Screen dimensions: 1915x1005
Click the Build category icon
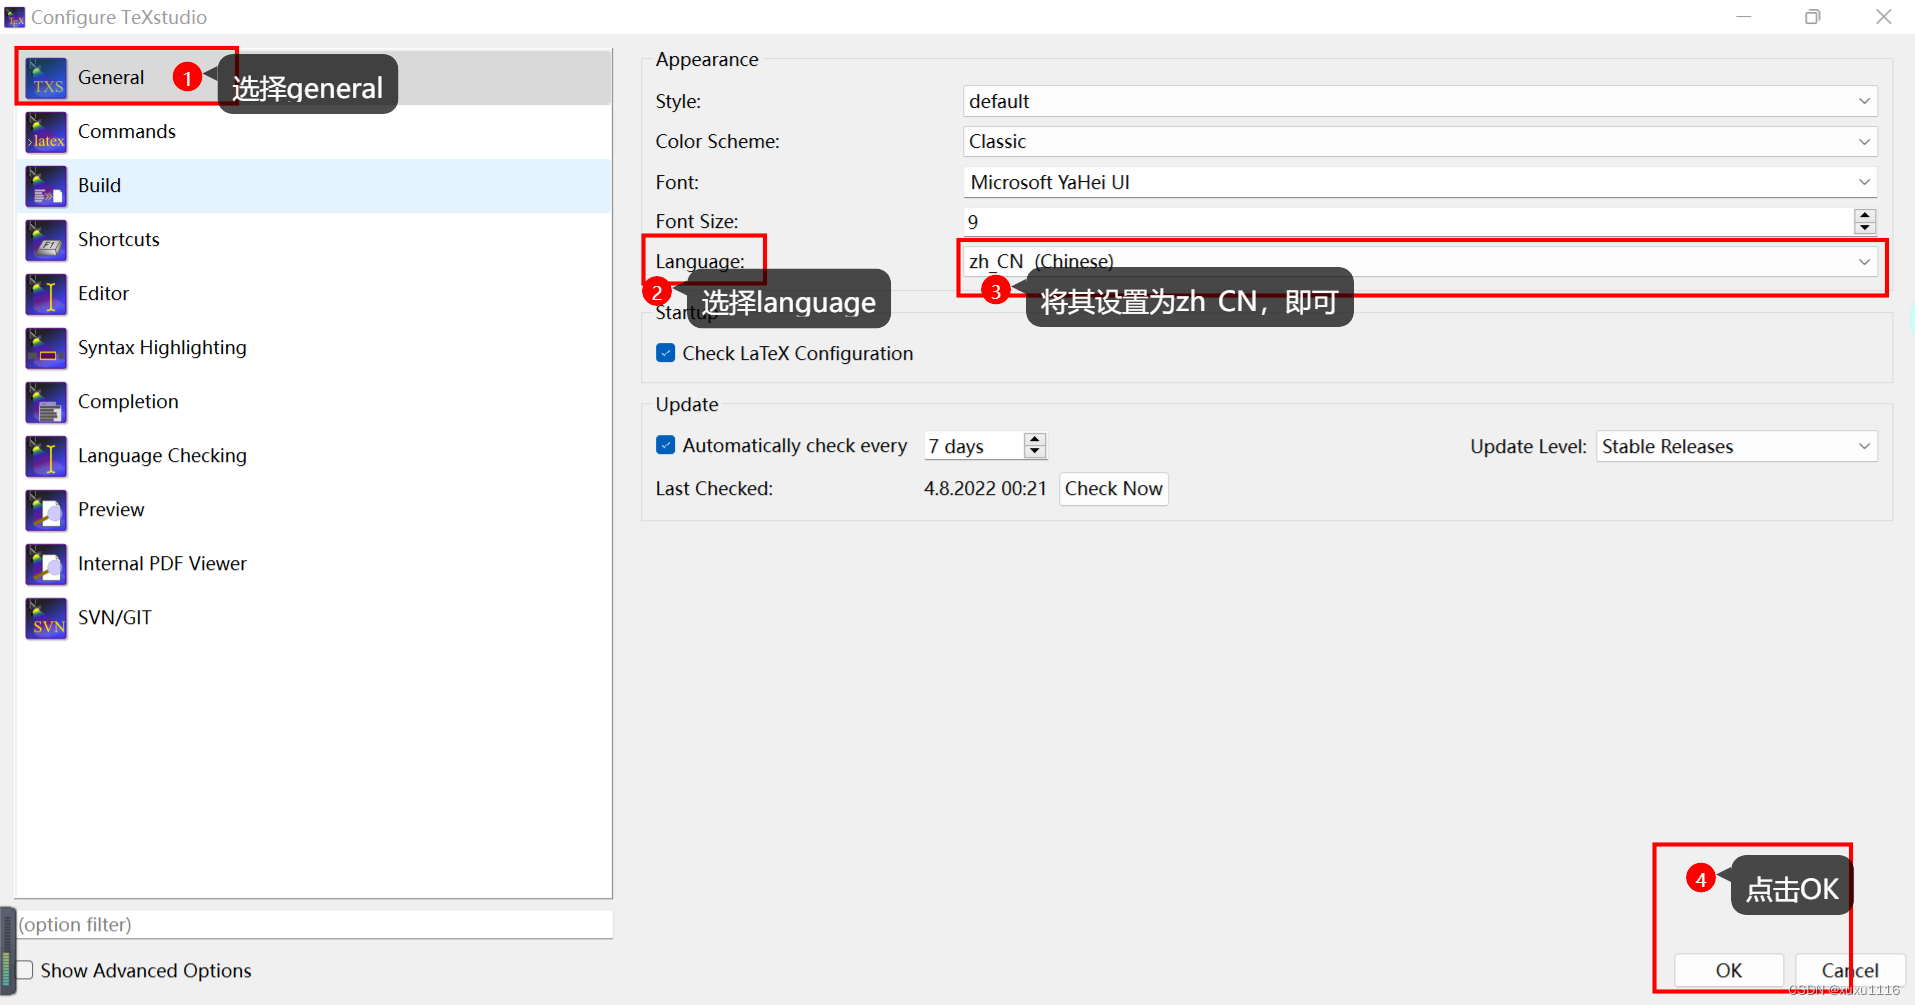46,186
